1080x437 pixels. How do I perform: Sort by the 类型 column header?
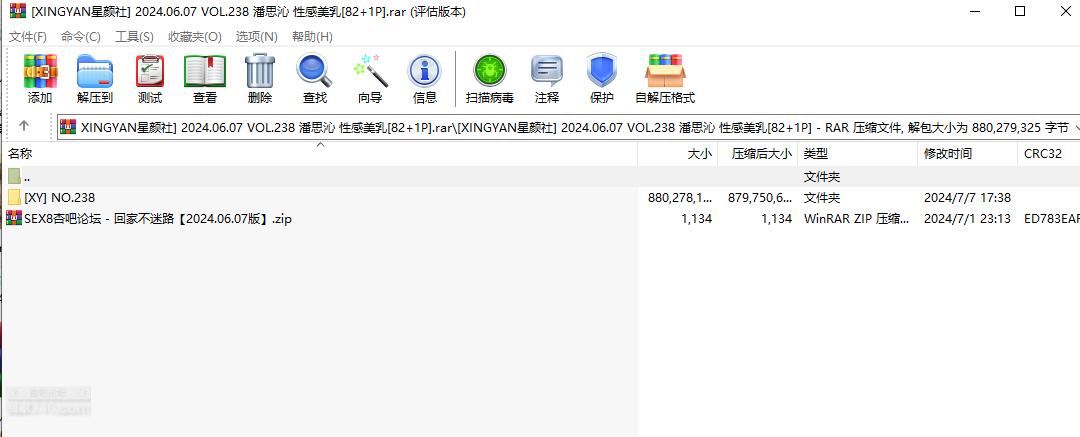tap(858, 154)
